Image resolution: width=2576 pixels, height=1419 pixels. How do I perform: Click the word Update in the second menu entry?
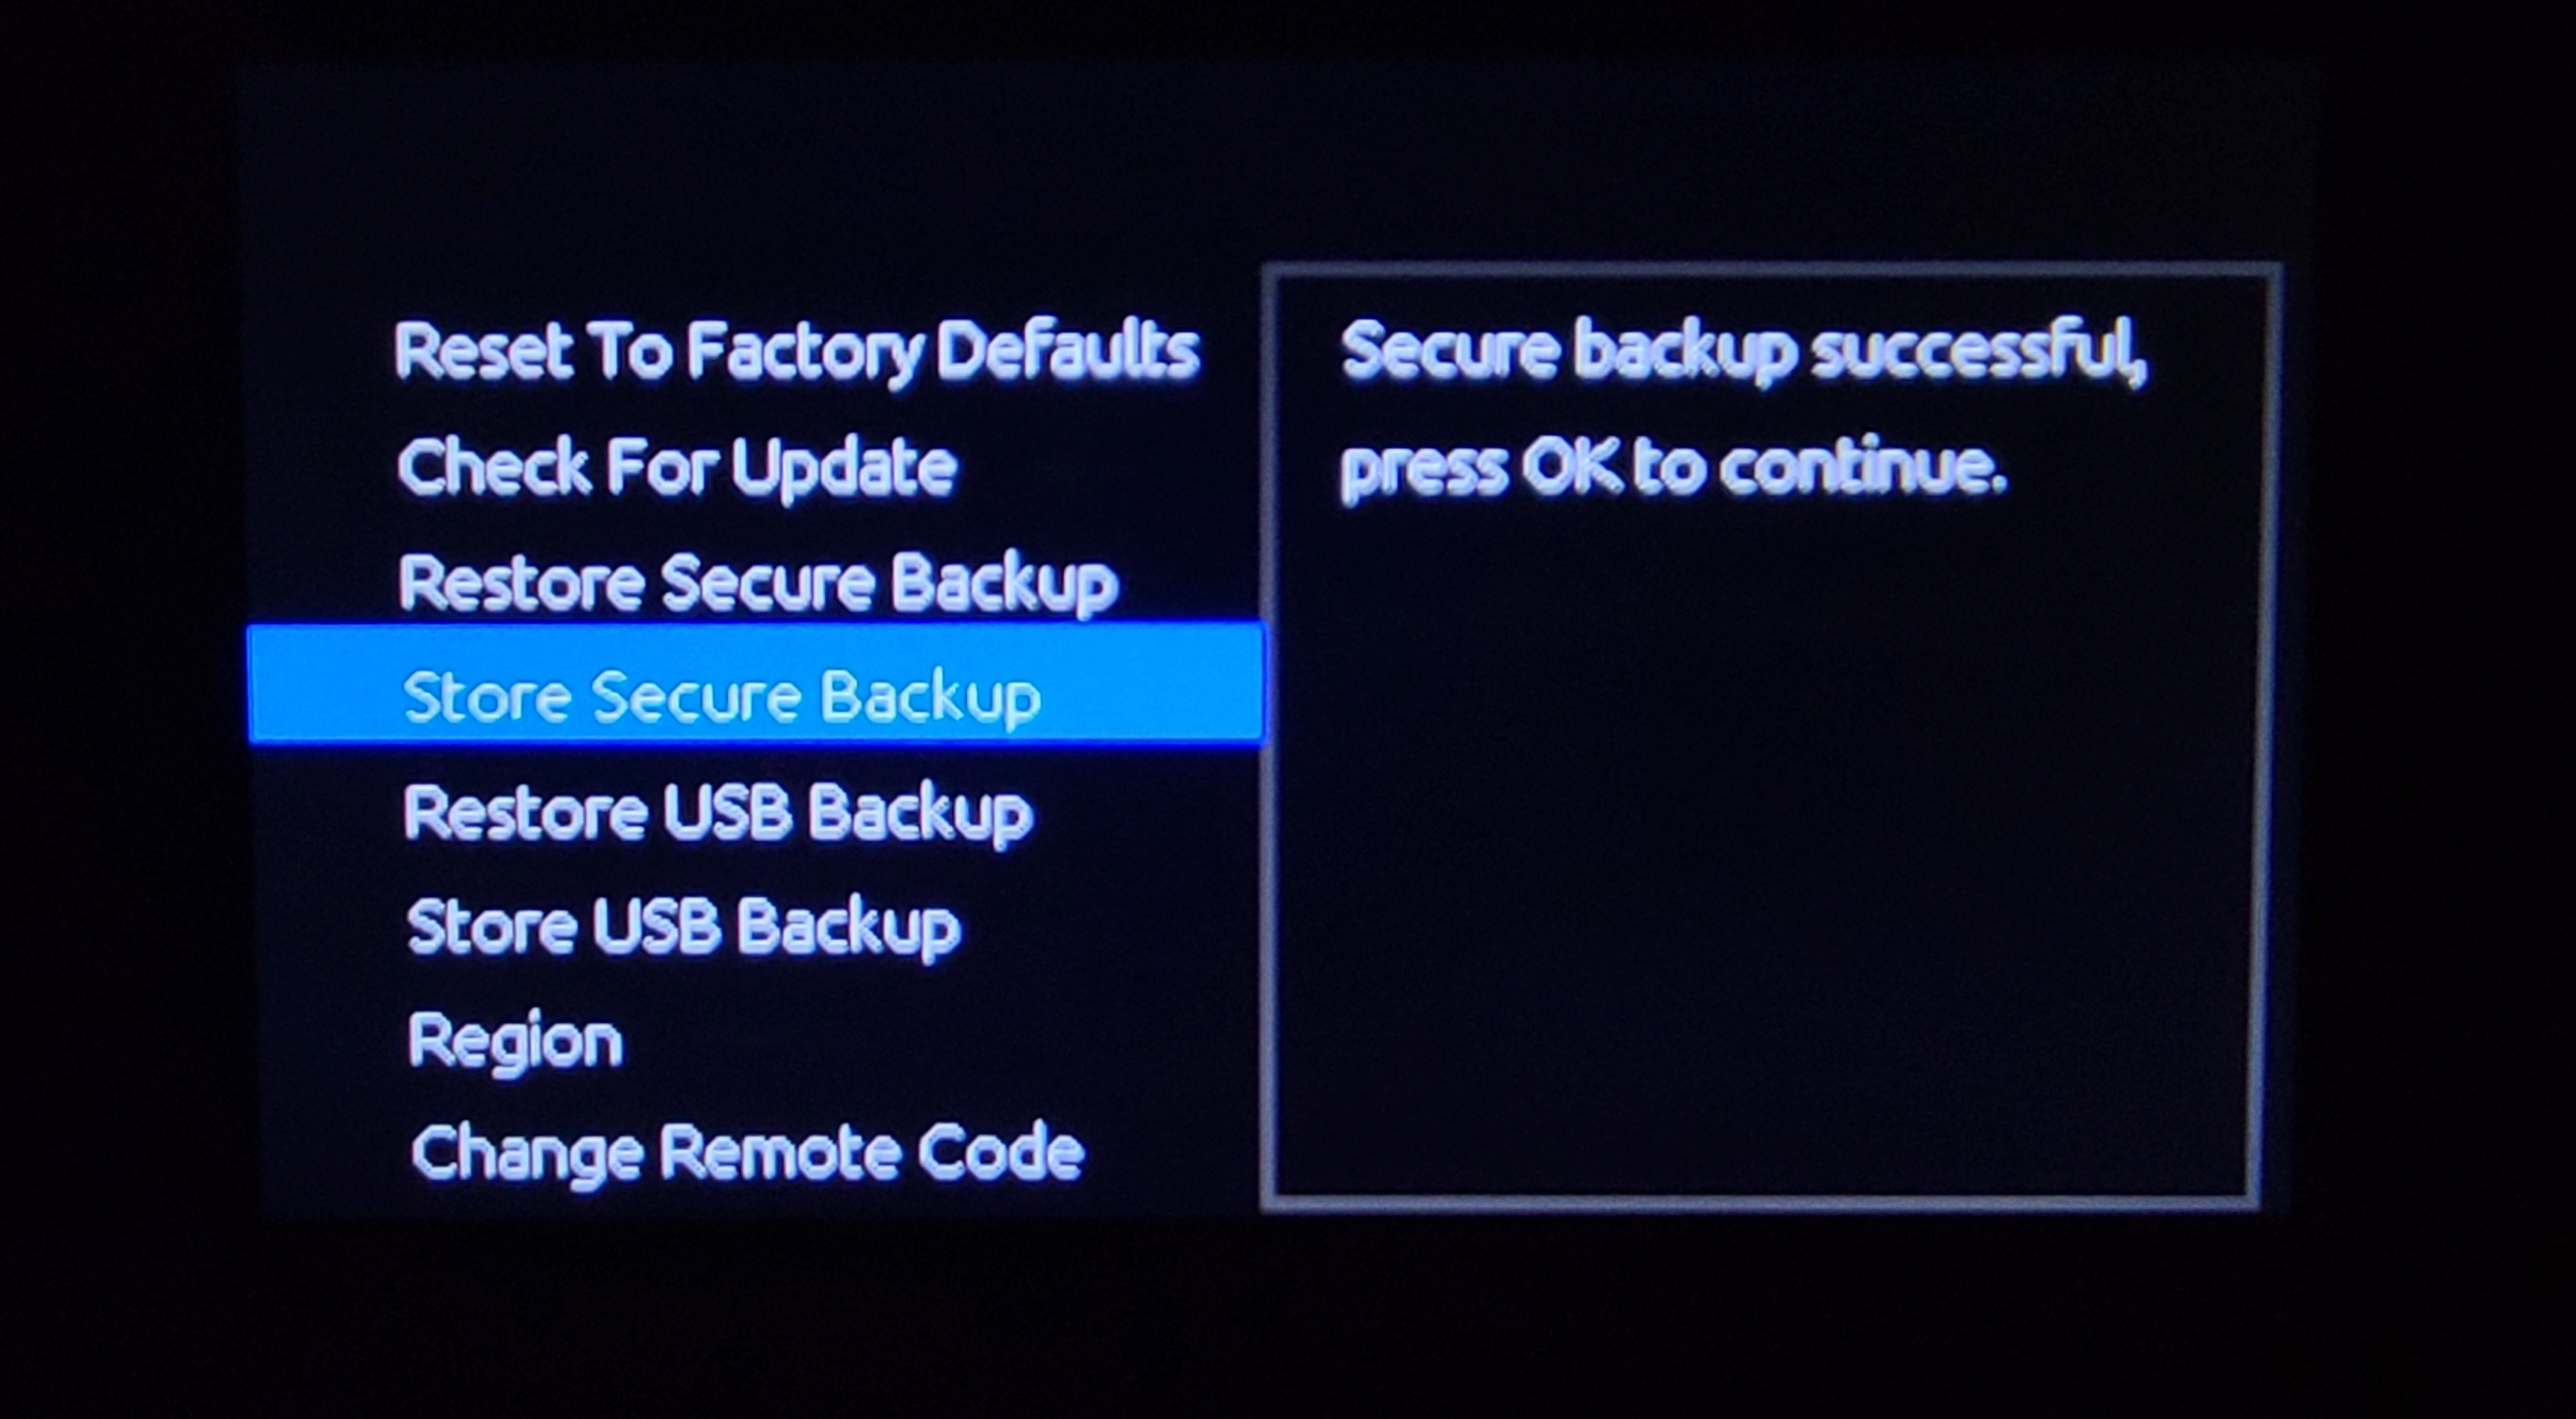pos(844,469)
